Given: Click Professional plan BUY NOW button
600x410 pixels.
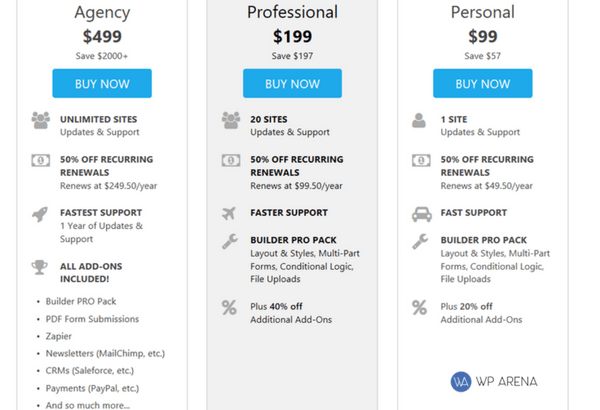Looking at the screenshot, I should click(x=292, y=83).
